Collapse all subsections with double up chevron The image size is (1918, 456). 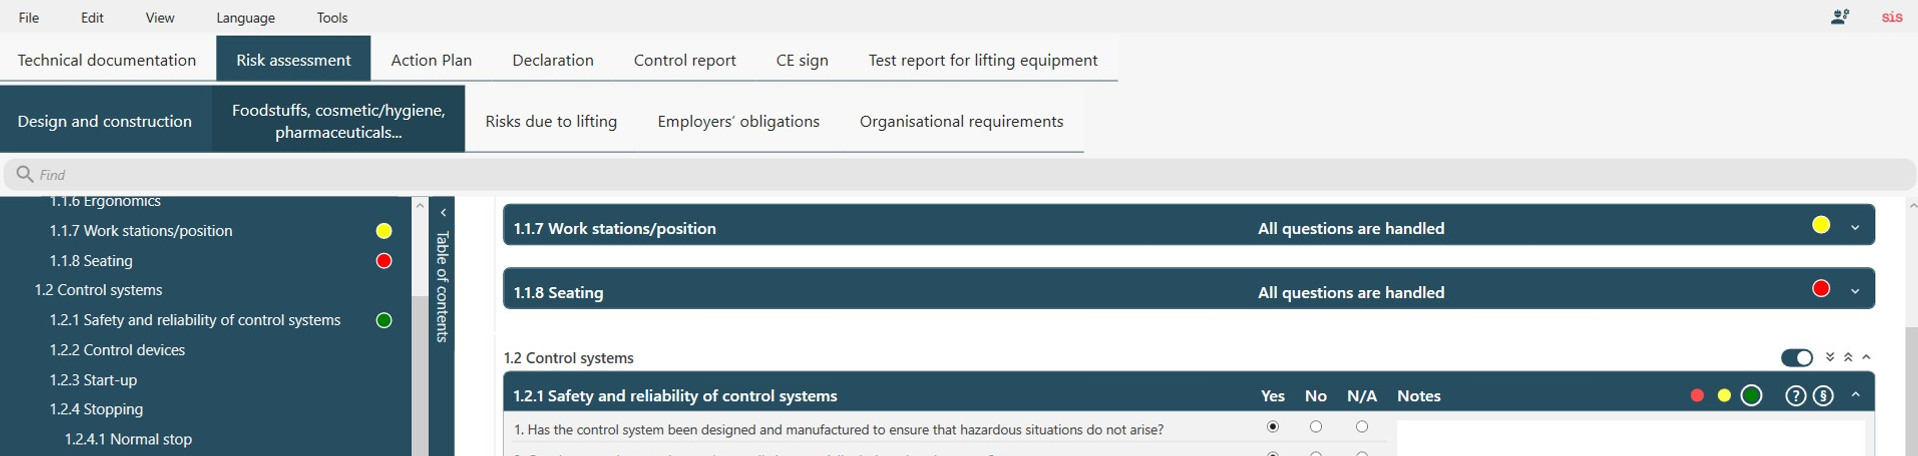tap(1848, 357)
